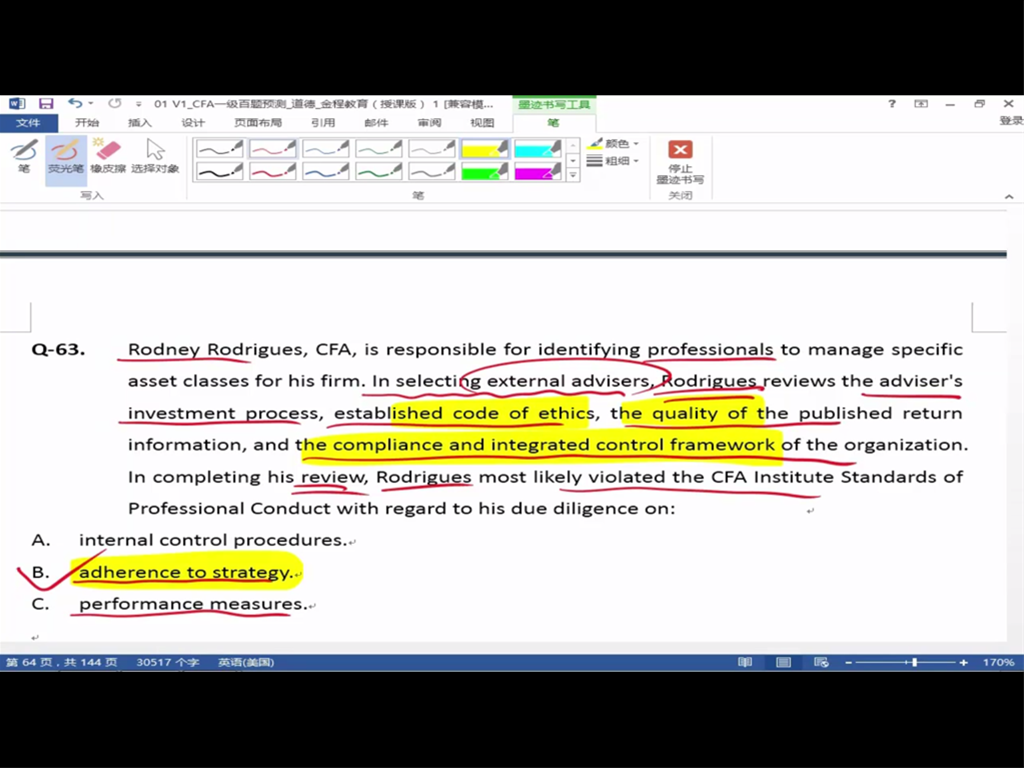
Task: Select the 笔 (Pen) writing tool
Action: (24, 157)
